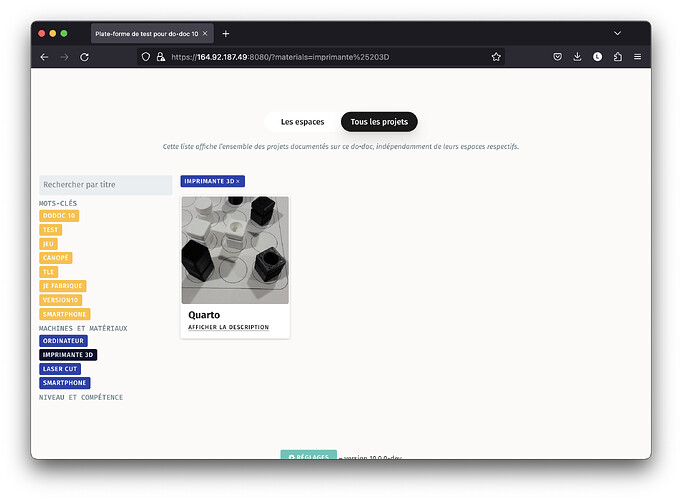Open a new tab with the plus icon
Viewport: 682px width, 500px height.
point(226,33)
